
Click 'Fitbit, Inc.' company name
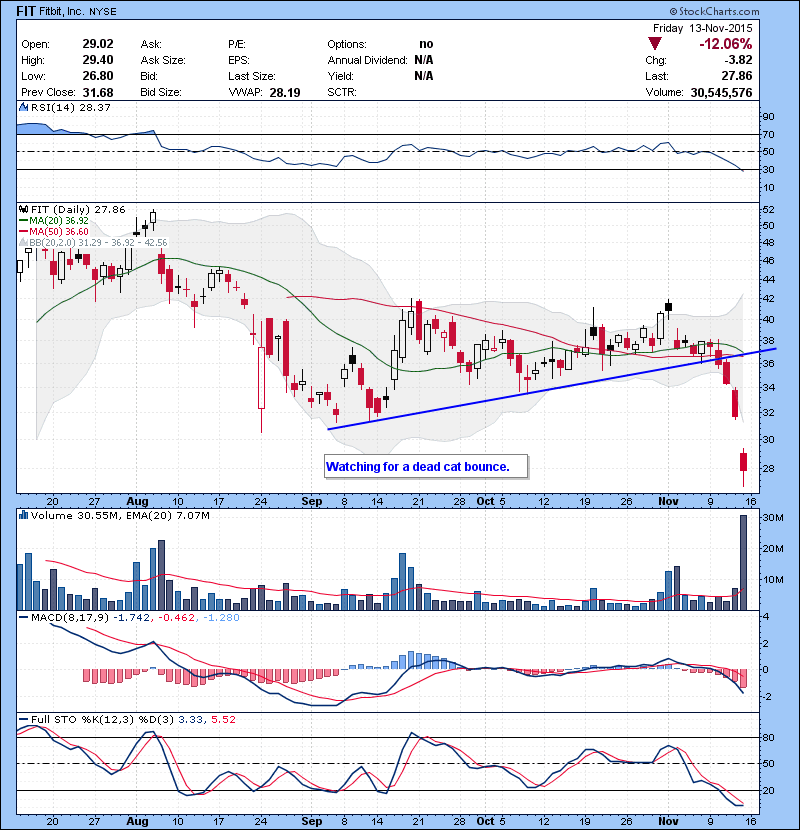click(x=61, y=11)
